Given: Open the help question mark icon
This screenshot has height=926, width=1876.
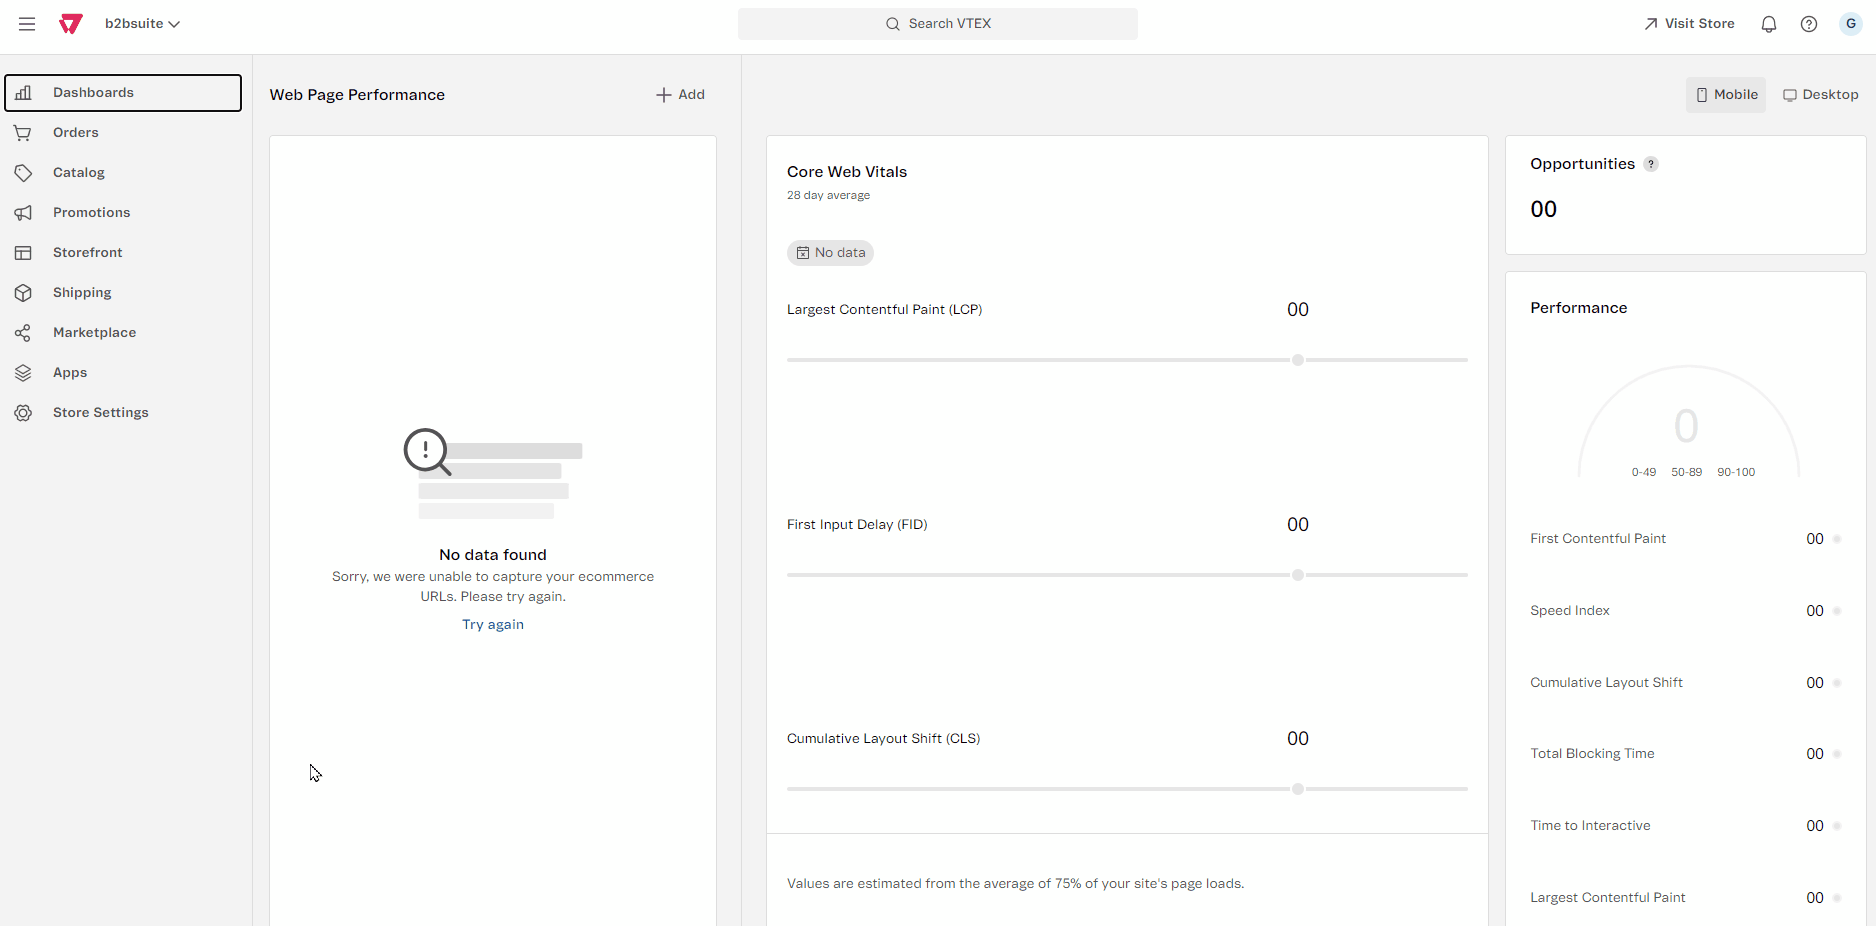Looking at the screenshot, I should click(x=1808, y=24).
